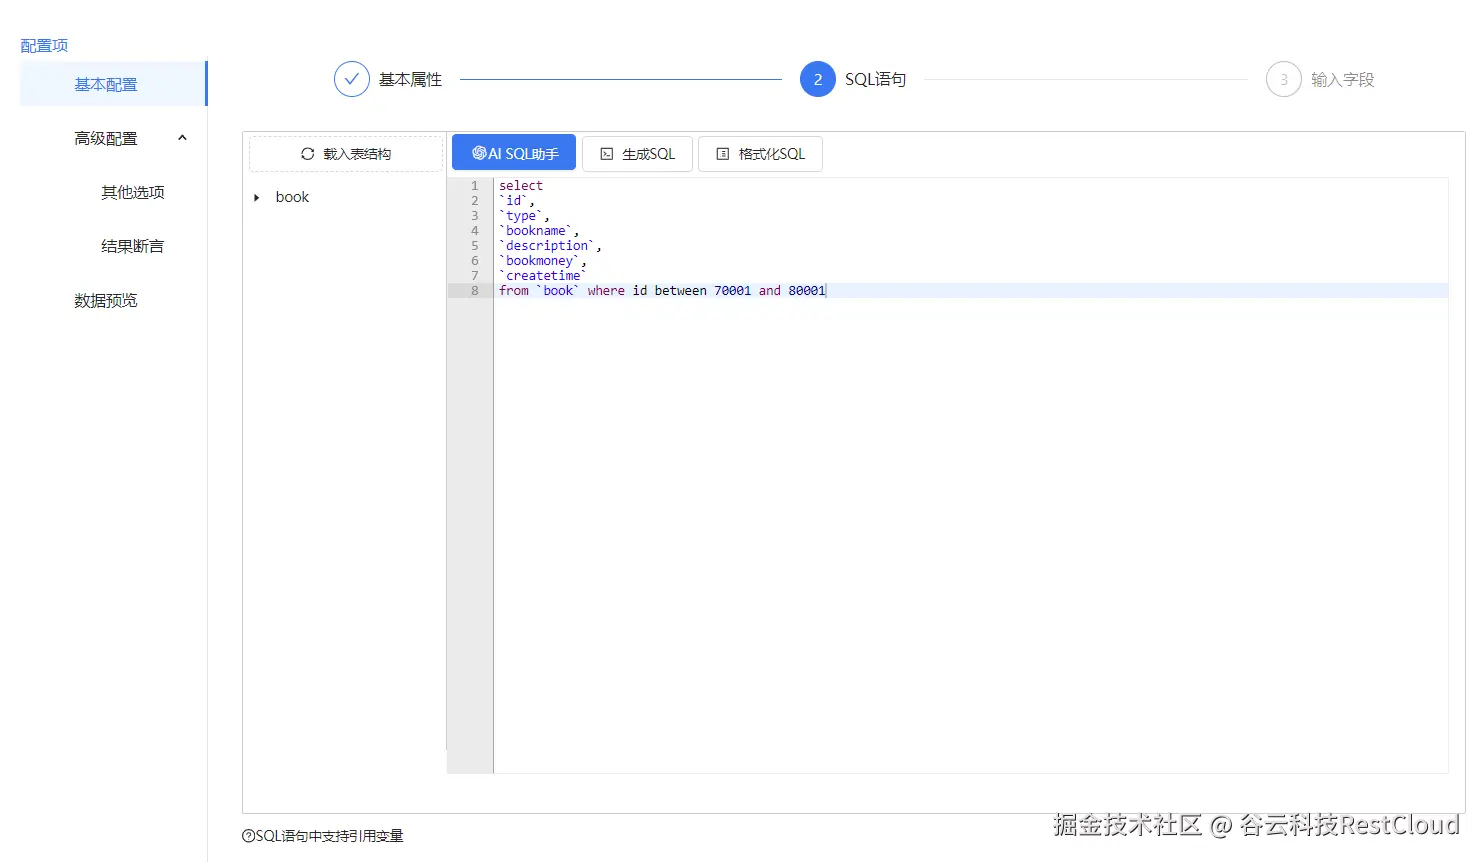Click the between keyword in SQL
1484x862 pixels.
pos(681,291)
